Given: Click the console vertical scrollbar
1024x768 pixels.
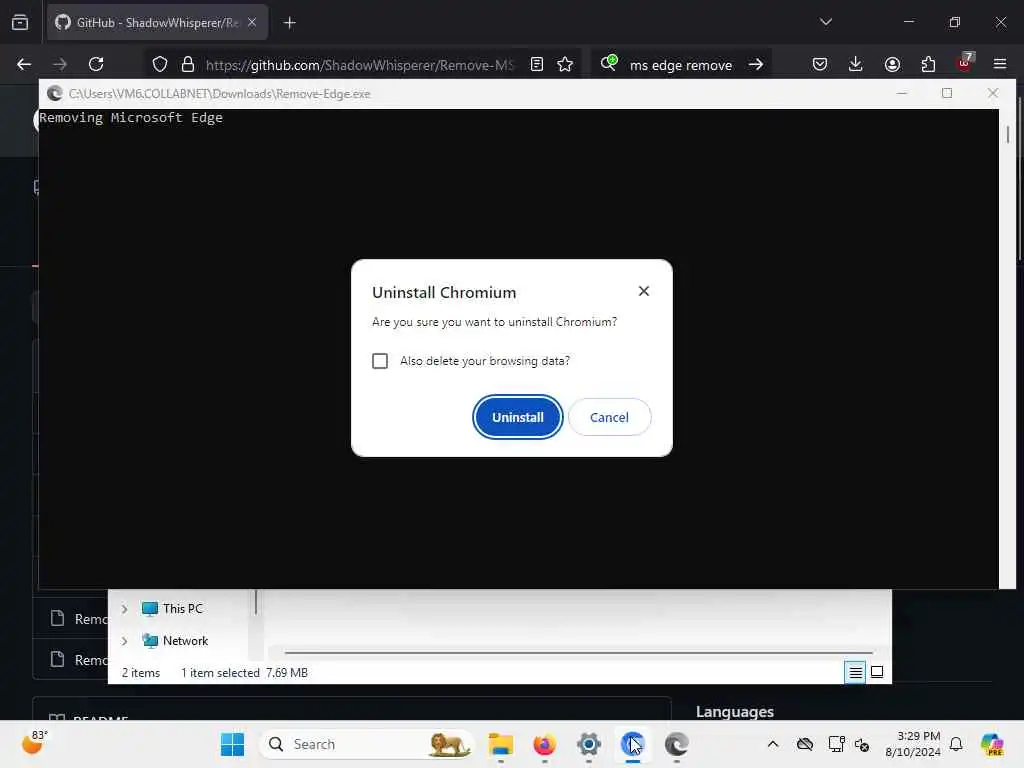Looking at the screenshot, I should [x=1008, y=135].
